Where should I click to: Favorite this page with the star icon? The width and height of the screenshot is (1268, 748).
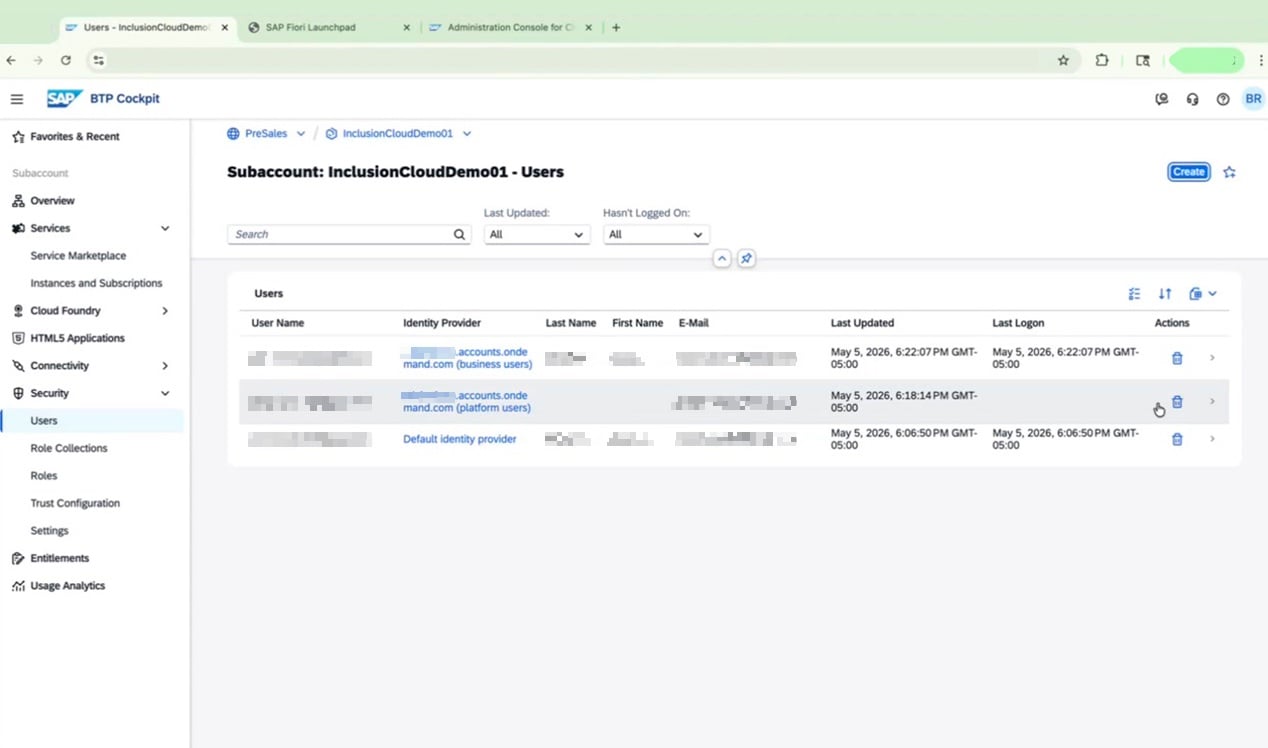click(1229, 172)
